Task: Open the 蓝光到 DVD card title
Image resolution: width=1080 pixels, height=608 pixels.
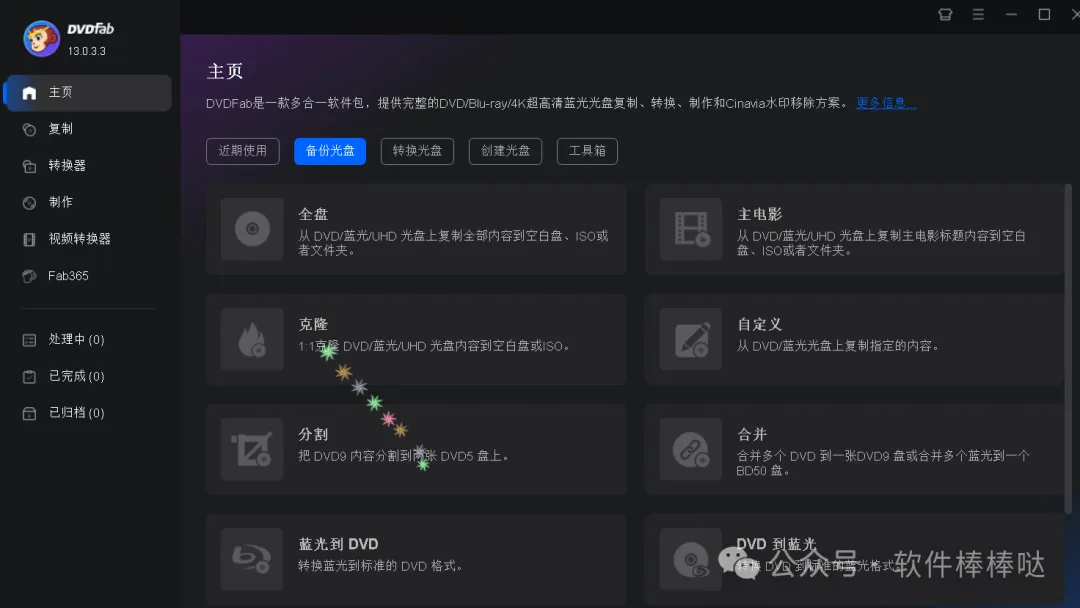Action: [338, 544]
